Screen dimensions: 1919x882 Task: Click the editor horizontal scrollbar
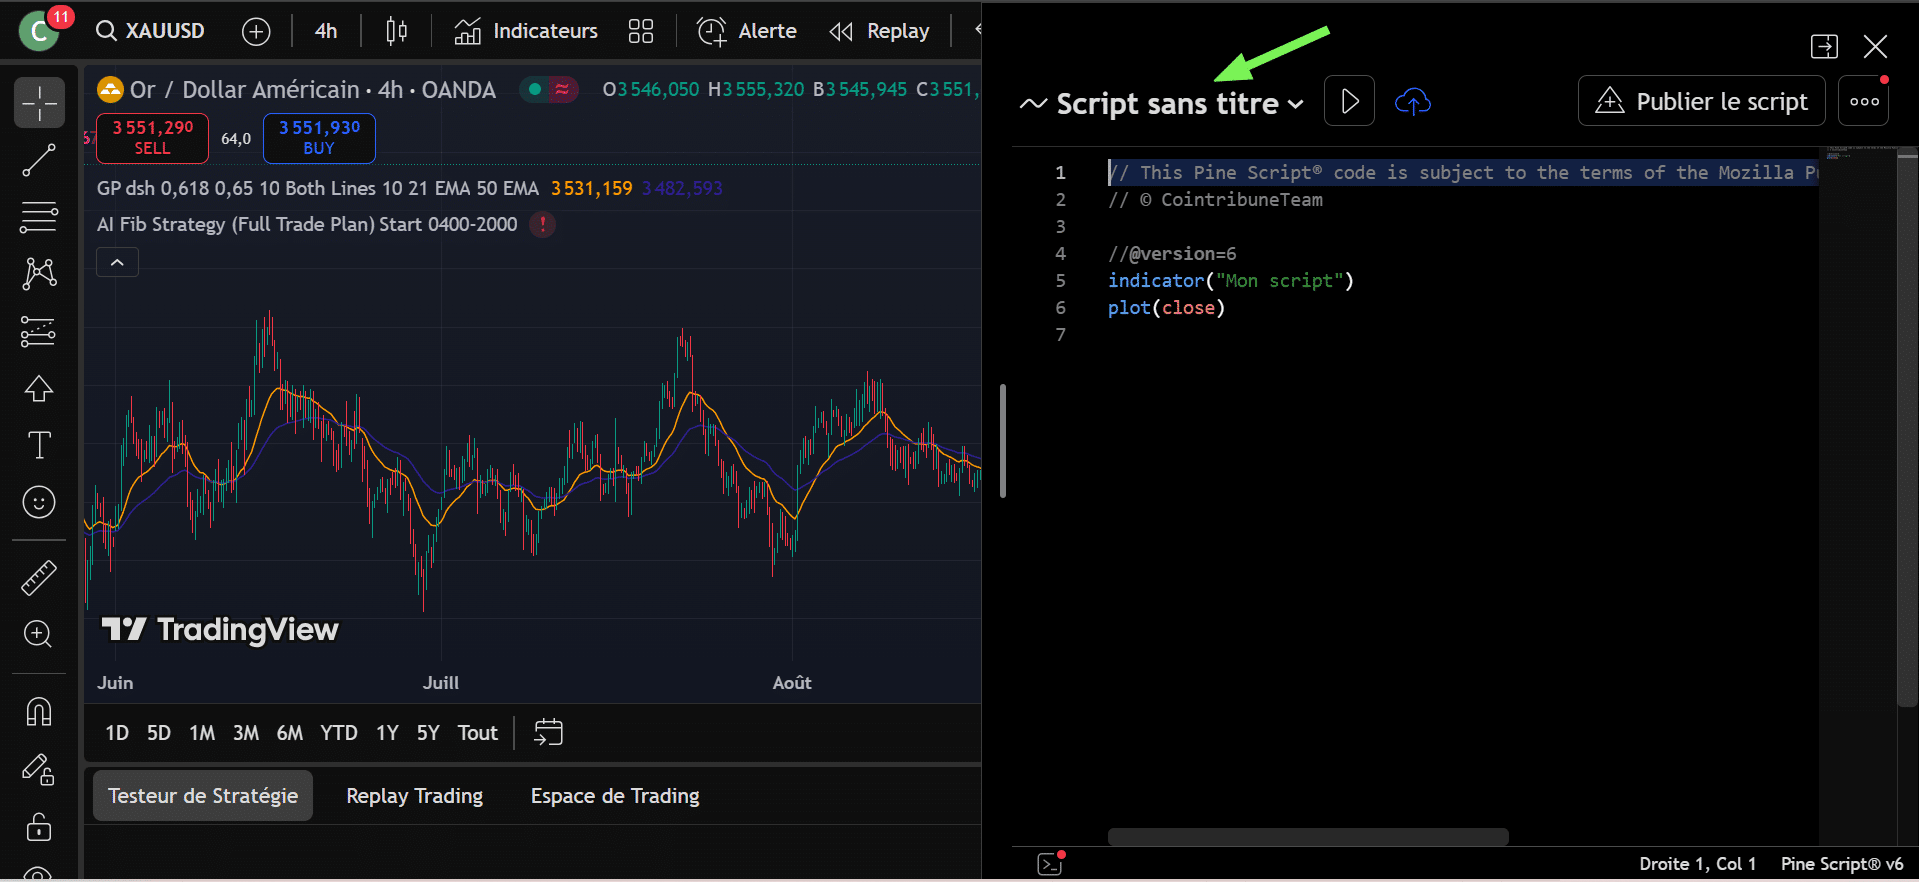point(1307,837)
